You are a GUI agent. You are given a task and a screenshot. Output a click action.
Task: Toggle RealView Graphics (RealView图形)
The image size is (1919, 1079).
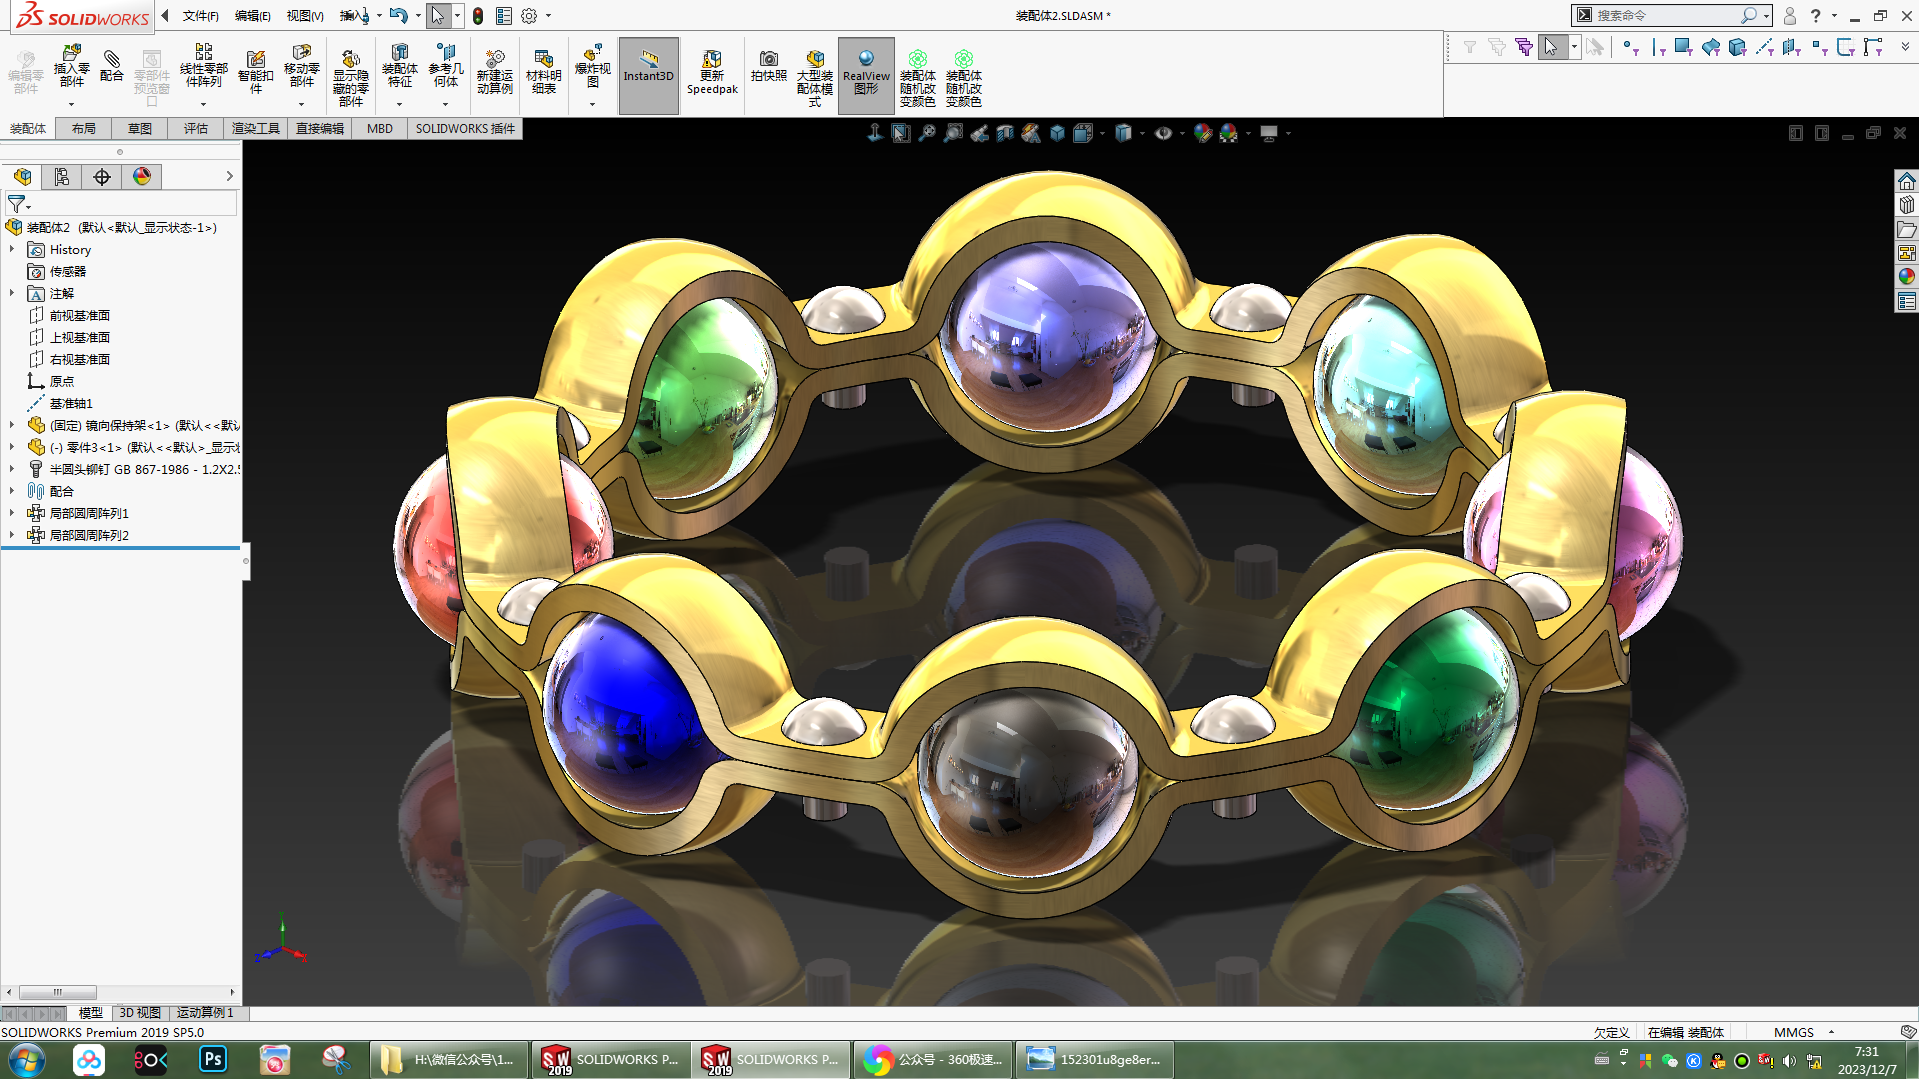pos(866,75)
